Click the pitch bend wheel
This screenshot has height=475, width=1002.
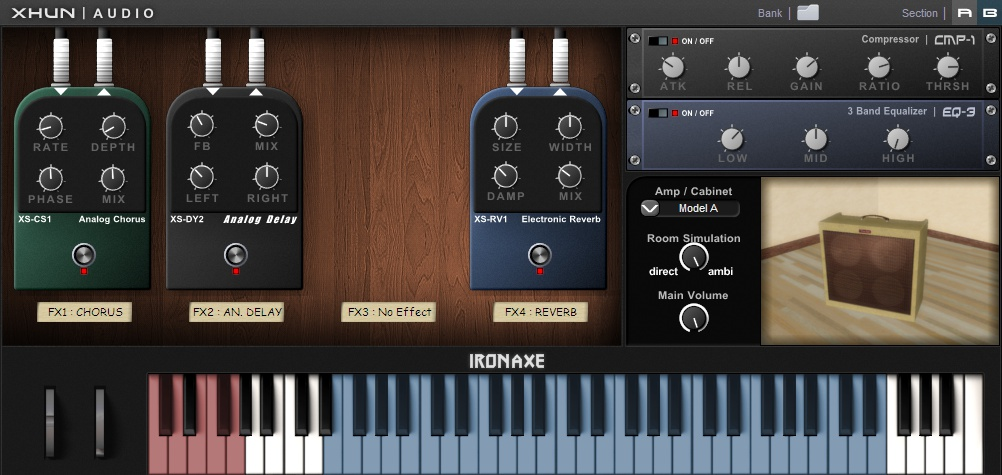coord(50,423)
